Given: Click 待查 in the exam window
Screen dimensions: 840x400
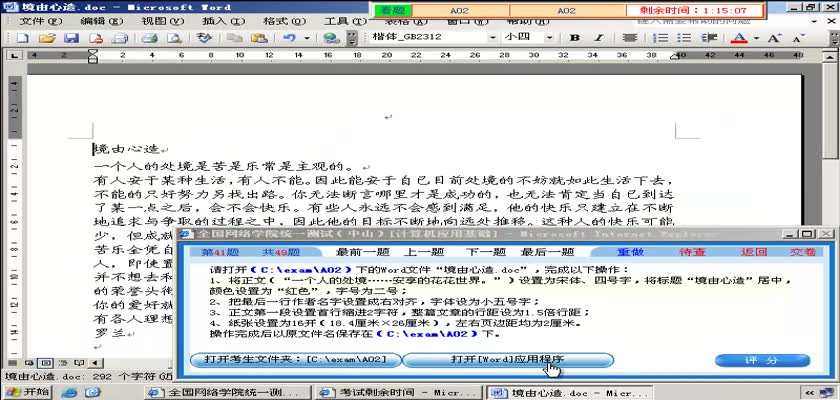Looking at the screenshot, I should click(x=692, y=252).
